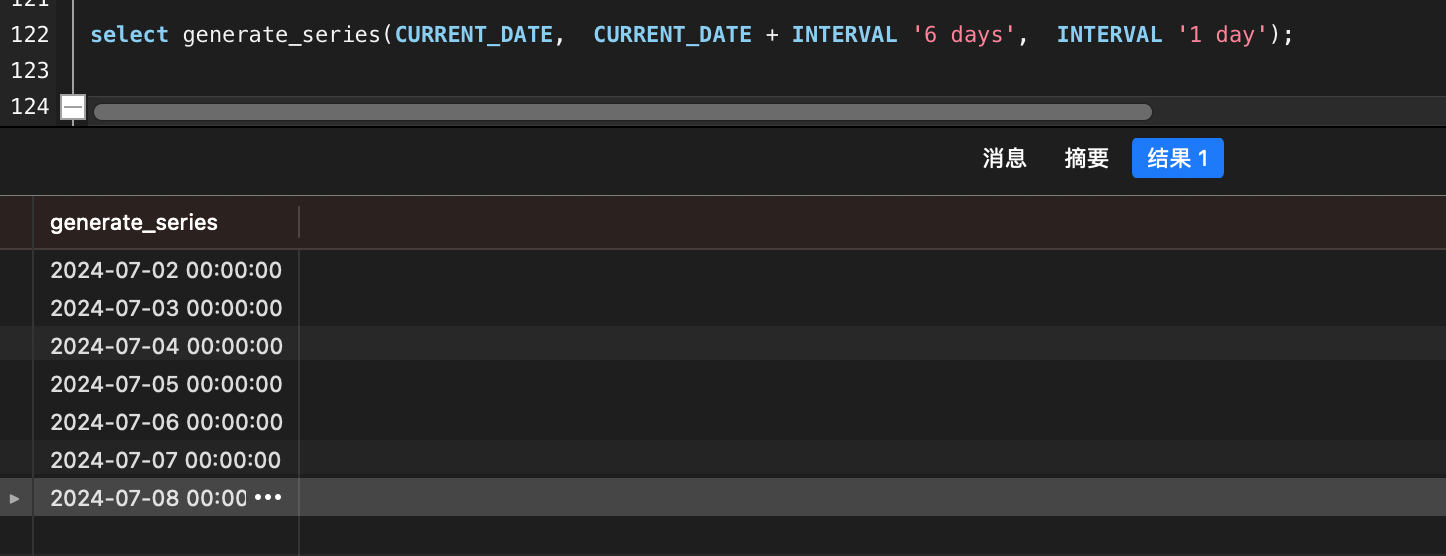Open the 摘要 tab
Screen dimensions: 1446x556
click(1087, 158)
